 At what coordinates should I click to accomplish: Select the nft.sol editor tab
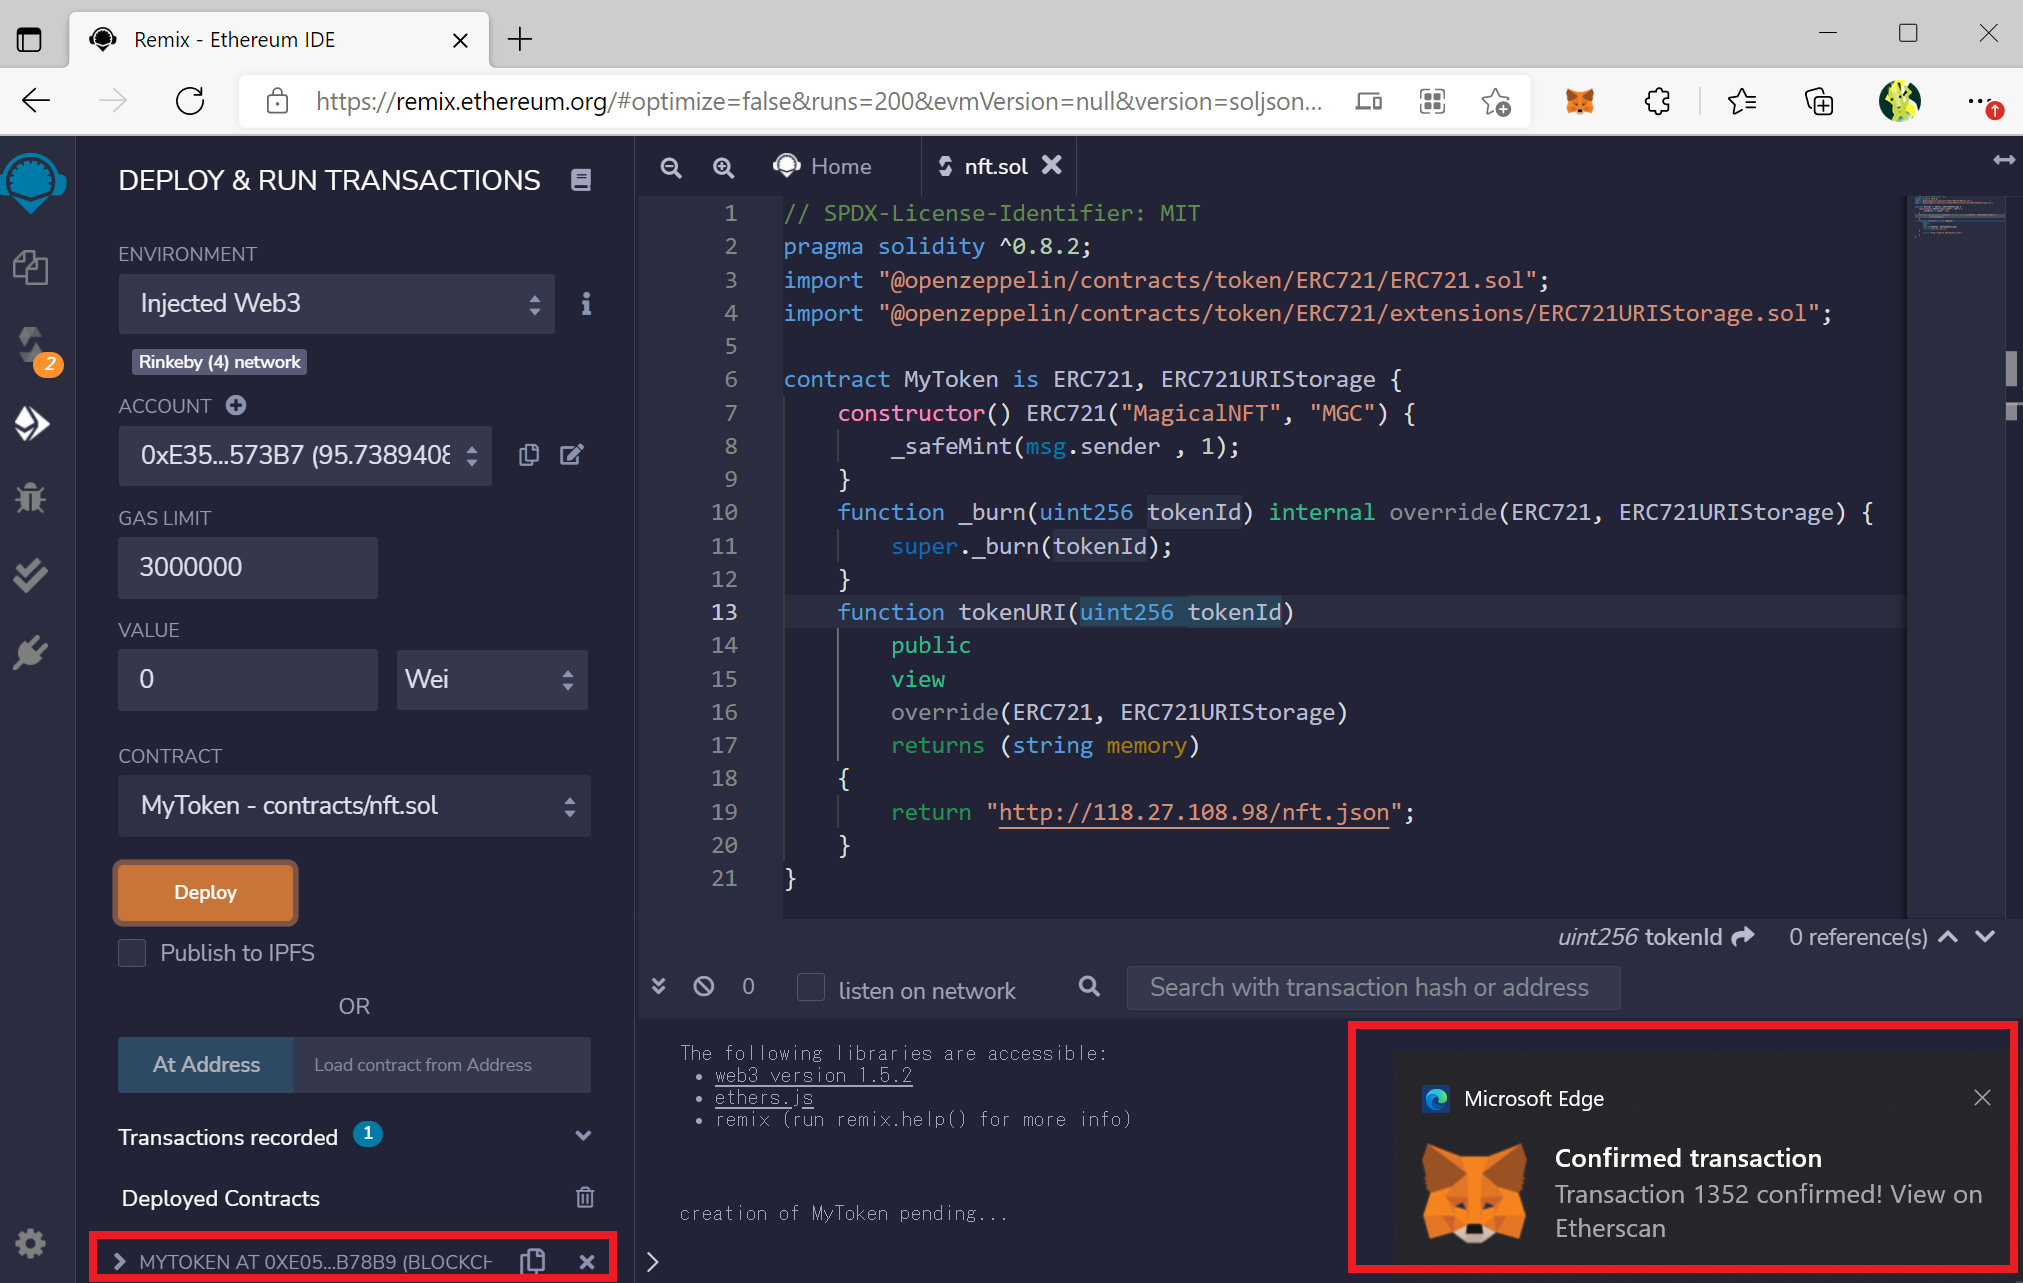click(994, 166)
